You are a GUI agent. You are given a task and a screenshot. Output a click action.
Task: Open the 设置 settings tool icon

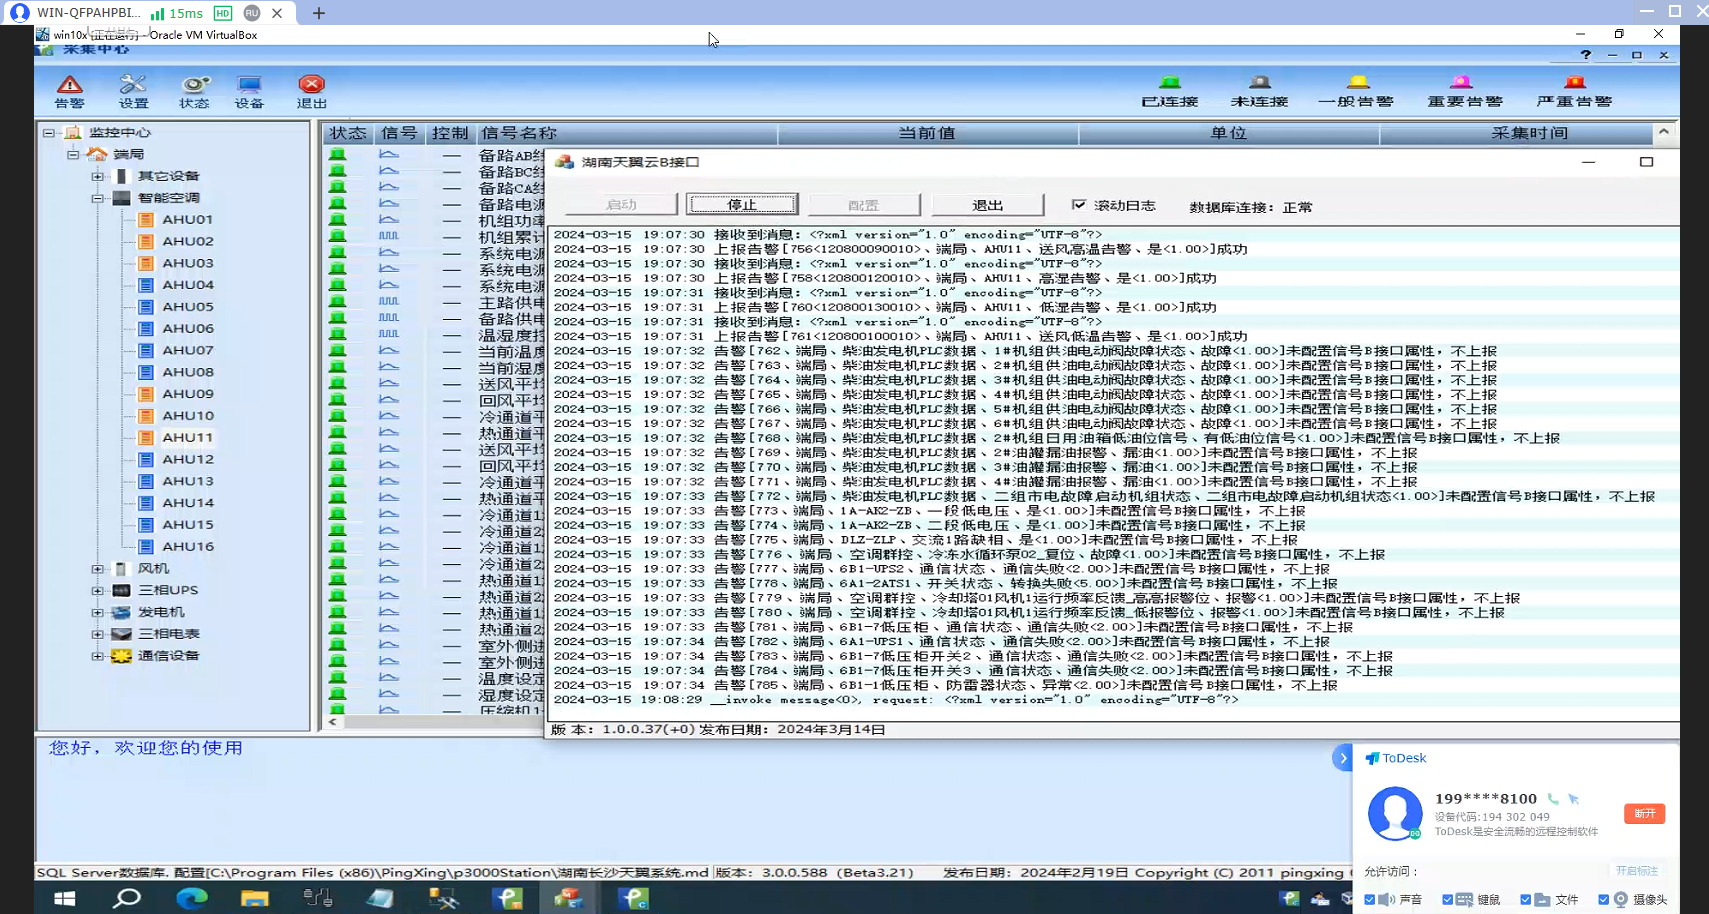pos(133,91)
